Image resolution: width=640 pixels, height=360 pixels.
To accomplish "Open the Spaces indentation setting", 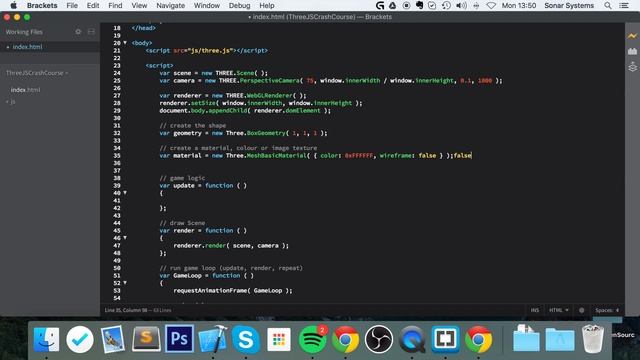I will tap(607, 310).
